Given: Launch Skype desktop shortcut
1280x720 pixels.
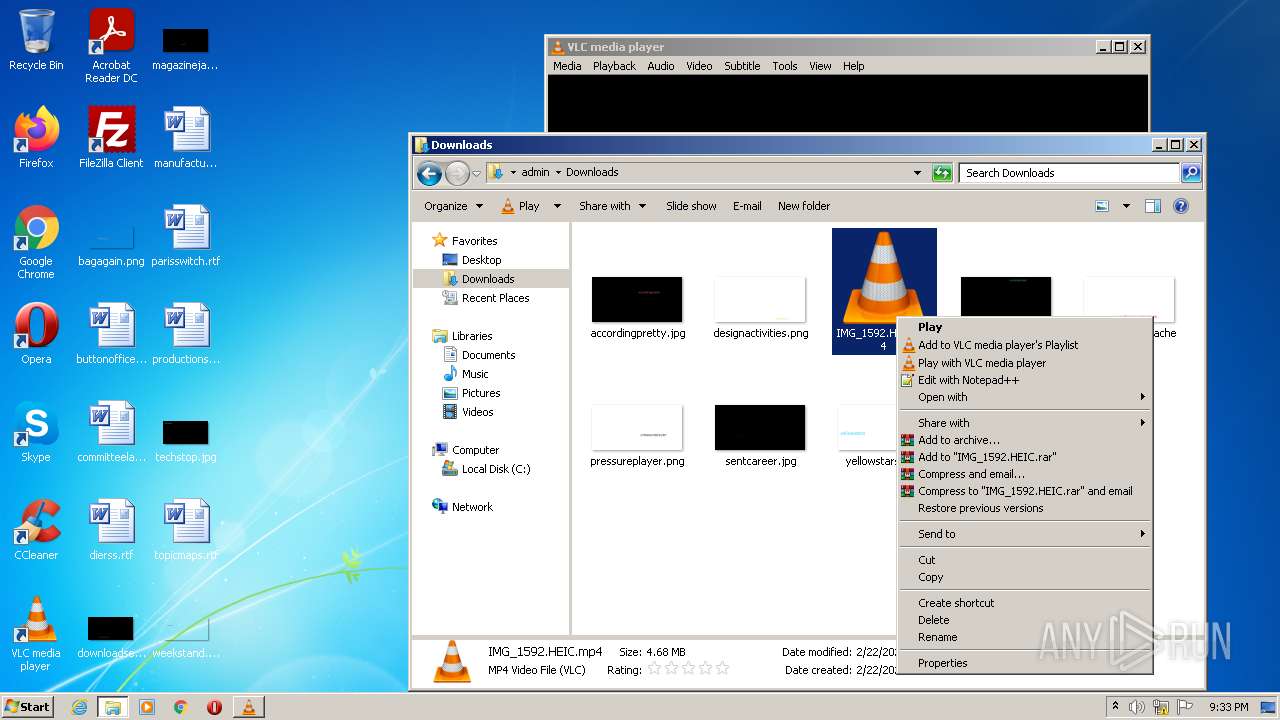Looking at the screenshot, I should pos(36,432).
